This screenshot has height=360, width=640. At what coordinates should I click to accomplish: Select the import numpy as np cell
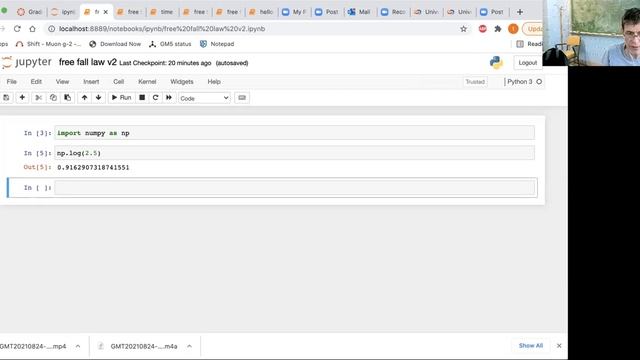[294, 133]
